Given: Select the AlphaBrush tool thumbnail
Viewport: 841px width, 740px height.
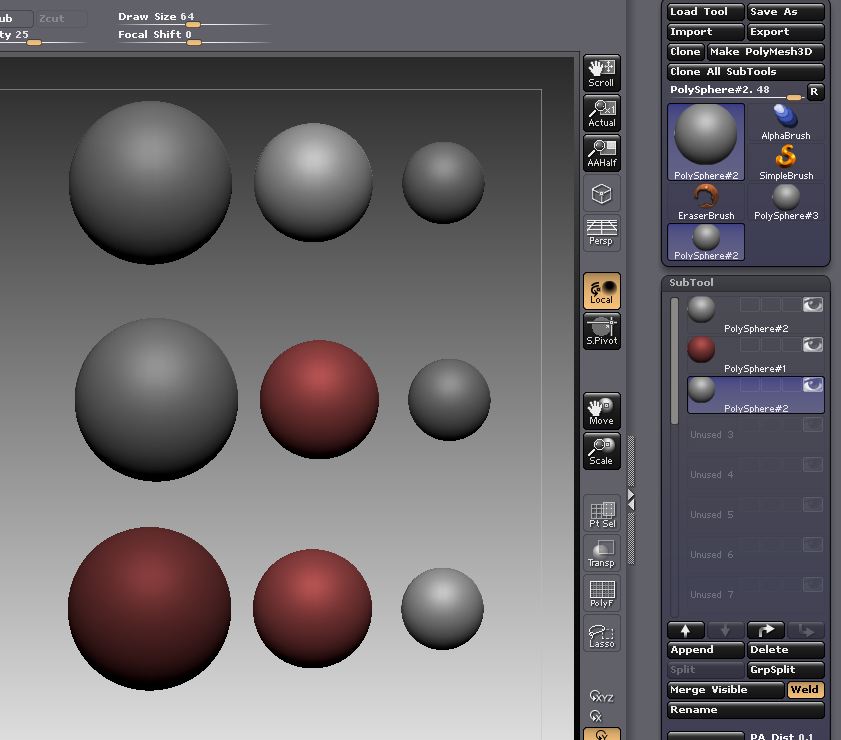Looking at the screenshot, I should [x=786, y=123].
